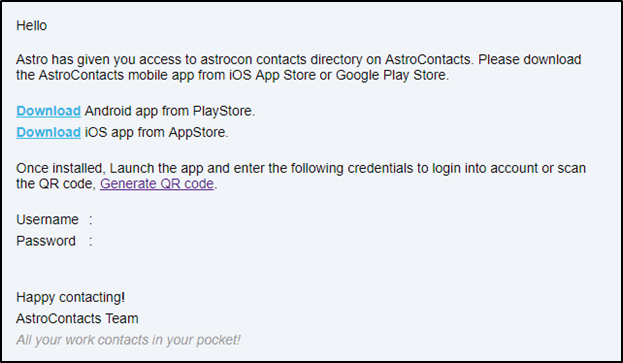Image resolution: width=623 pixels, height=363 pixels.
Task: Follow the Generate QR code link
Action: point(157,184)
